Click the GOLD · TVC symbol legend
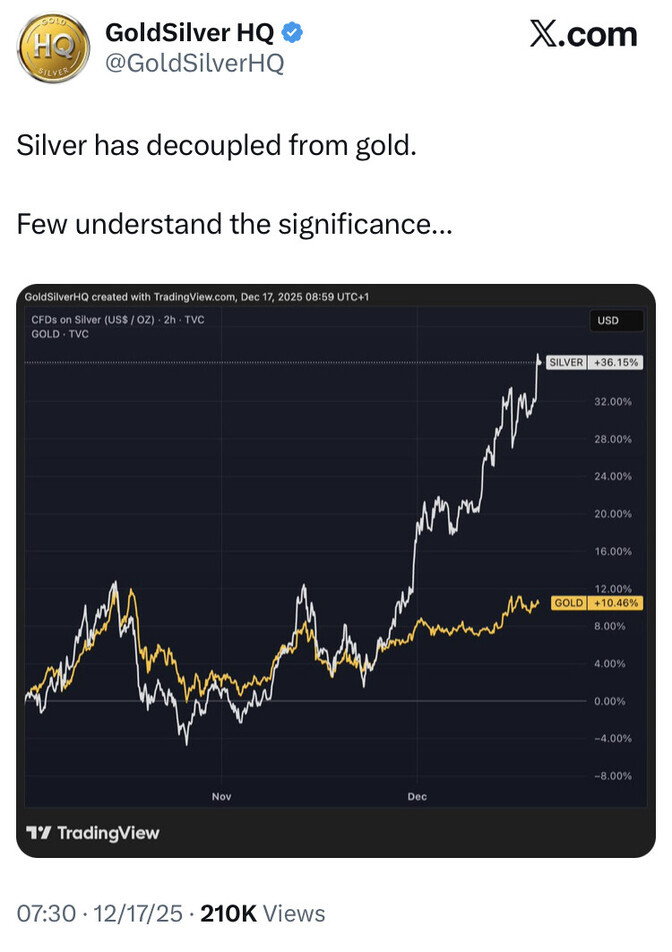Viewport: 672px width, 952px height. coord(60,333)
